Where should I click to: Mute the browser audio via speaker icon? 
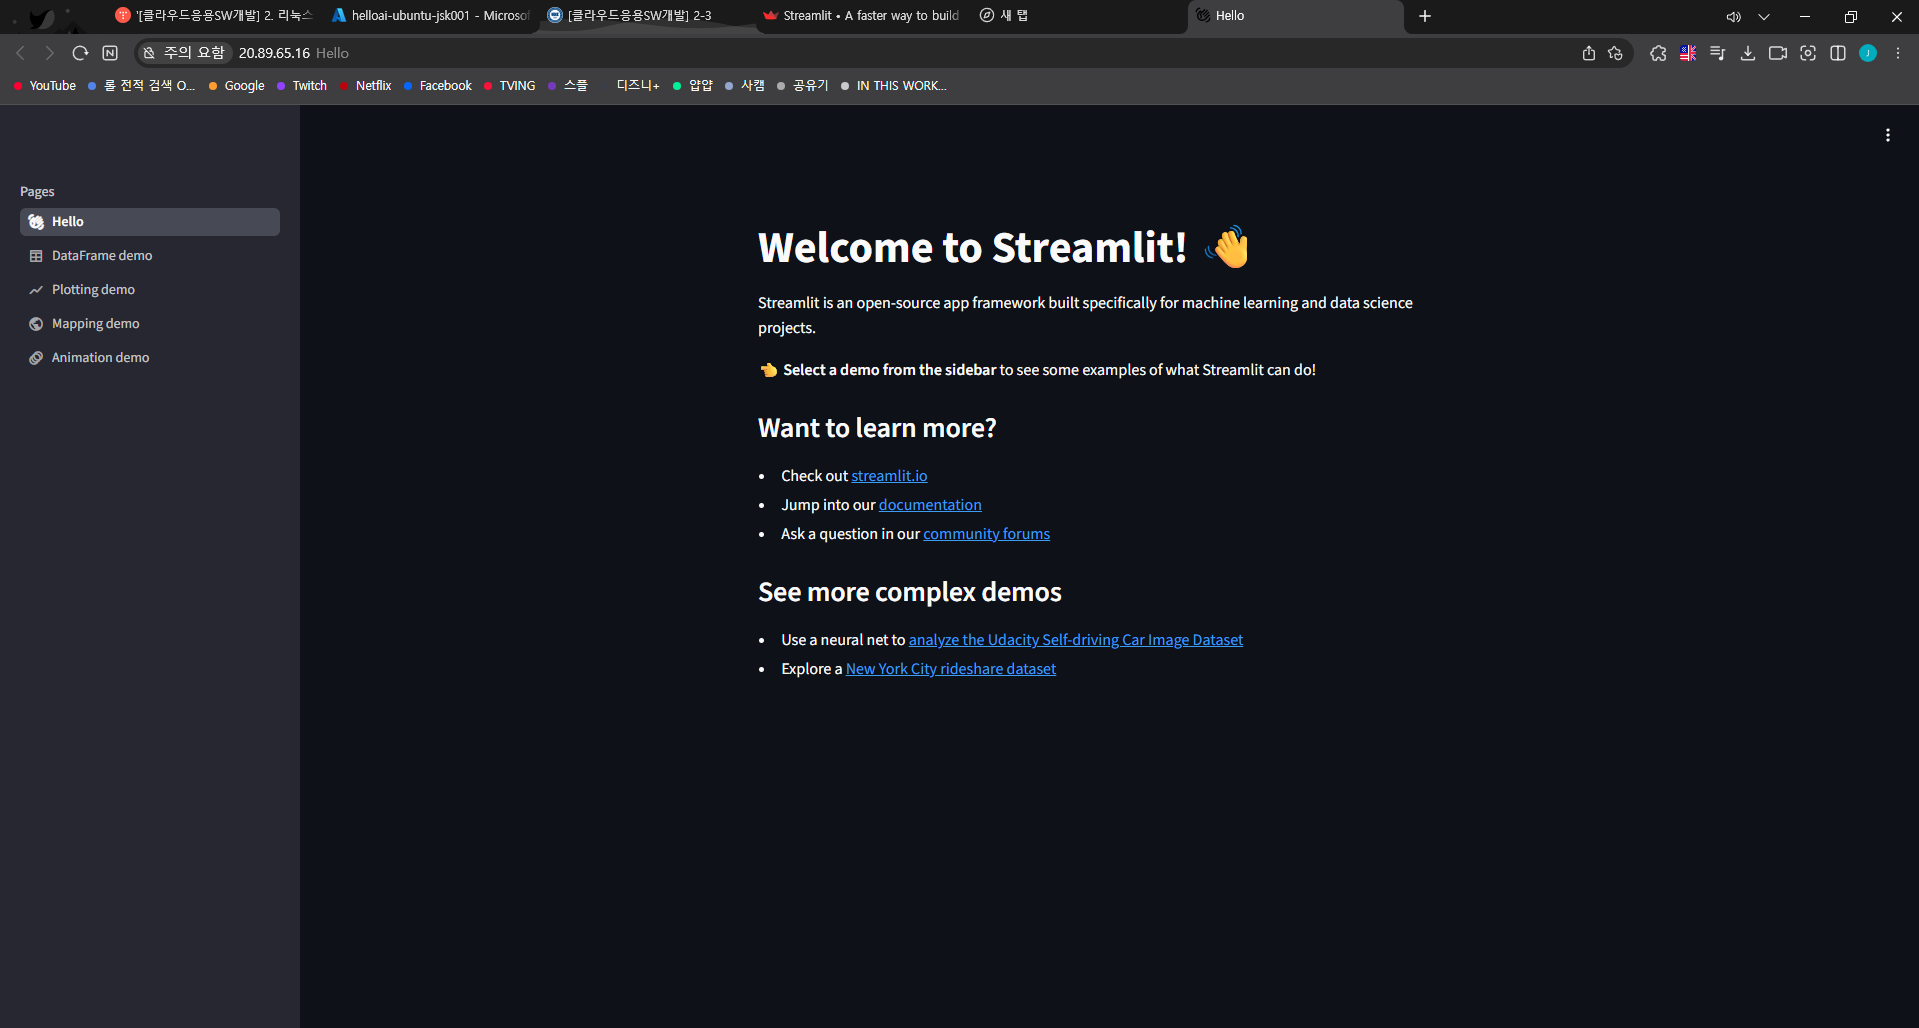(1733, 16)
